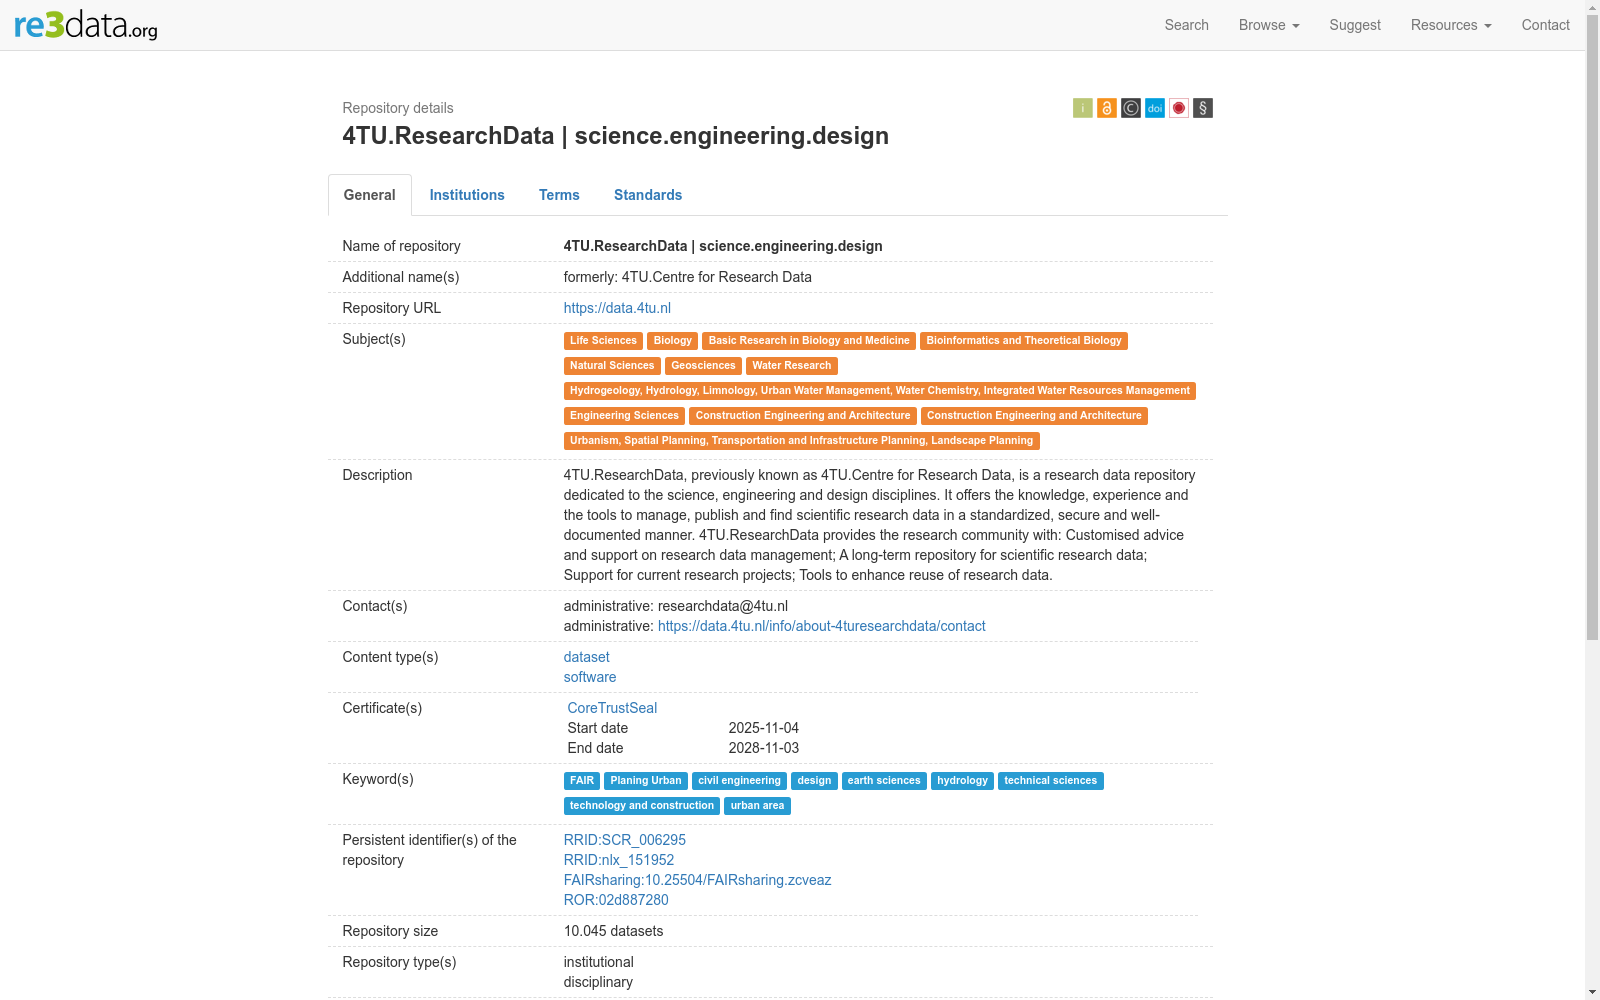Open the FAIRsharing identifier link

click(698, 880)
